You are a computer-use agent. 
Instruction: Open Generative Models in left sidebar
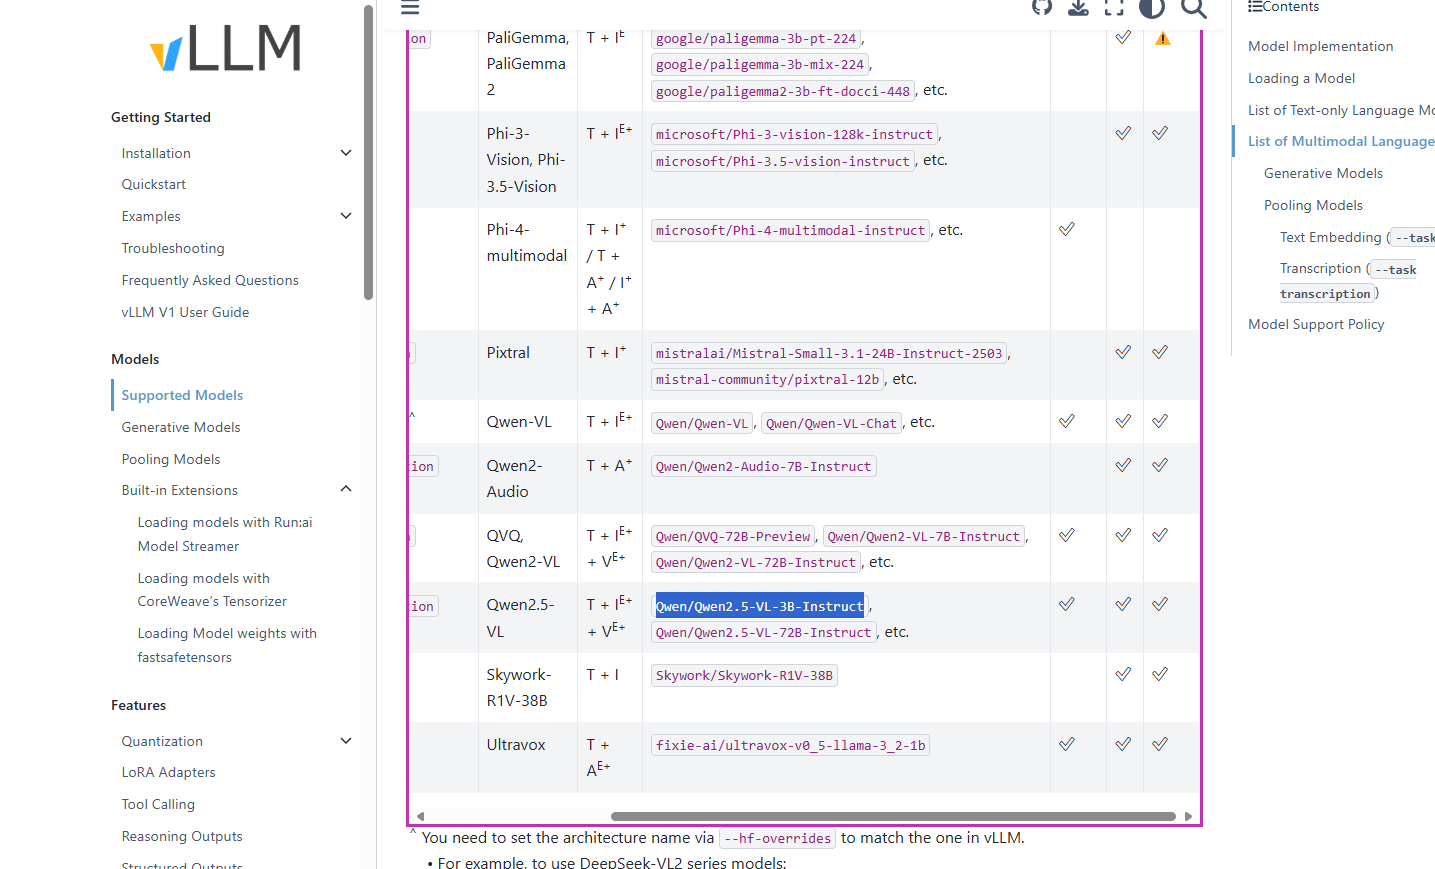click(181, 428)
